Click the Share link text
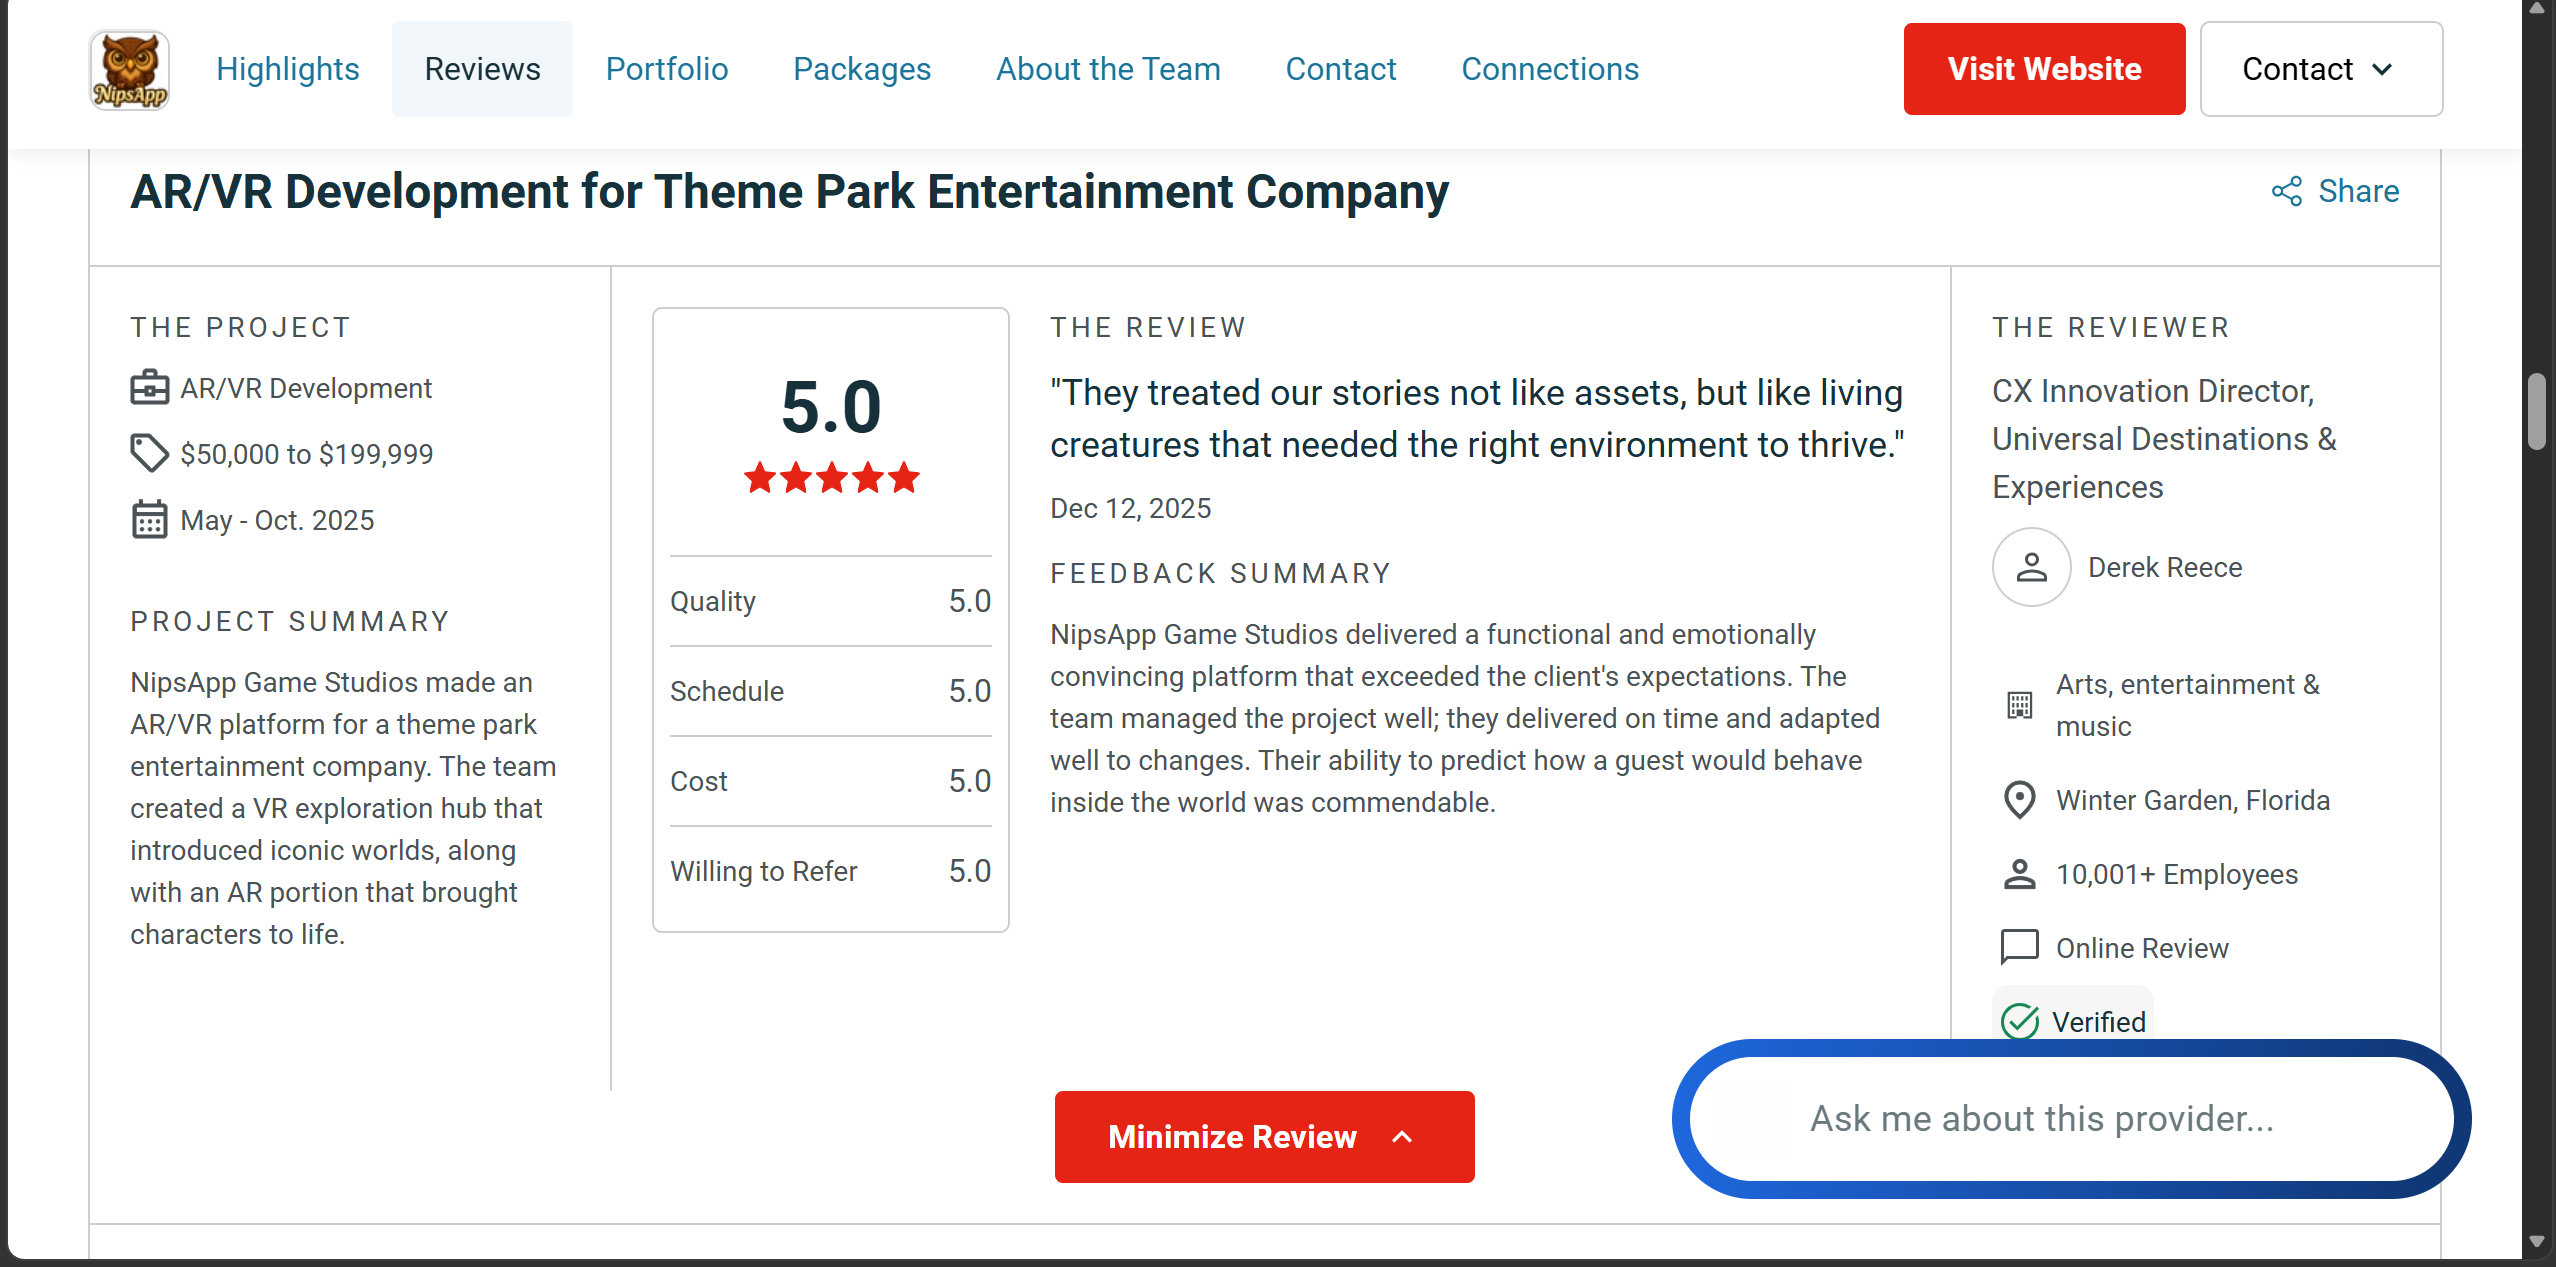 tap(2358, 191)
